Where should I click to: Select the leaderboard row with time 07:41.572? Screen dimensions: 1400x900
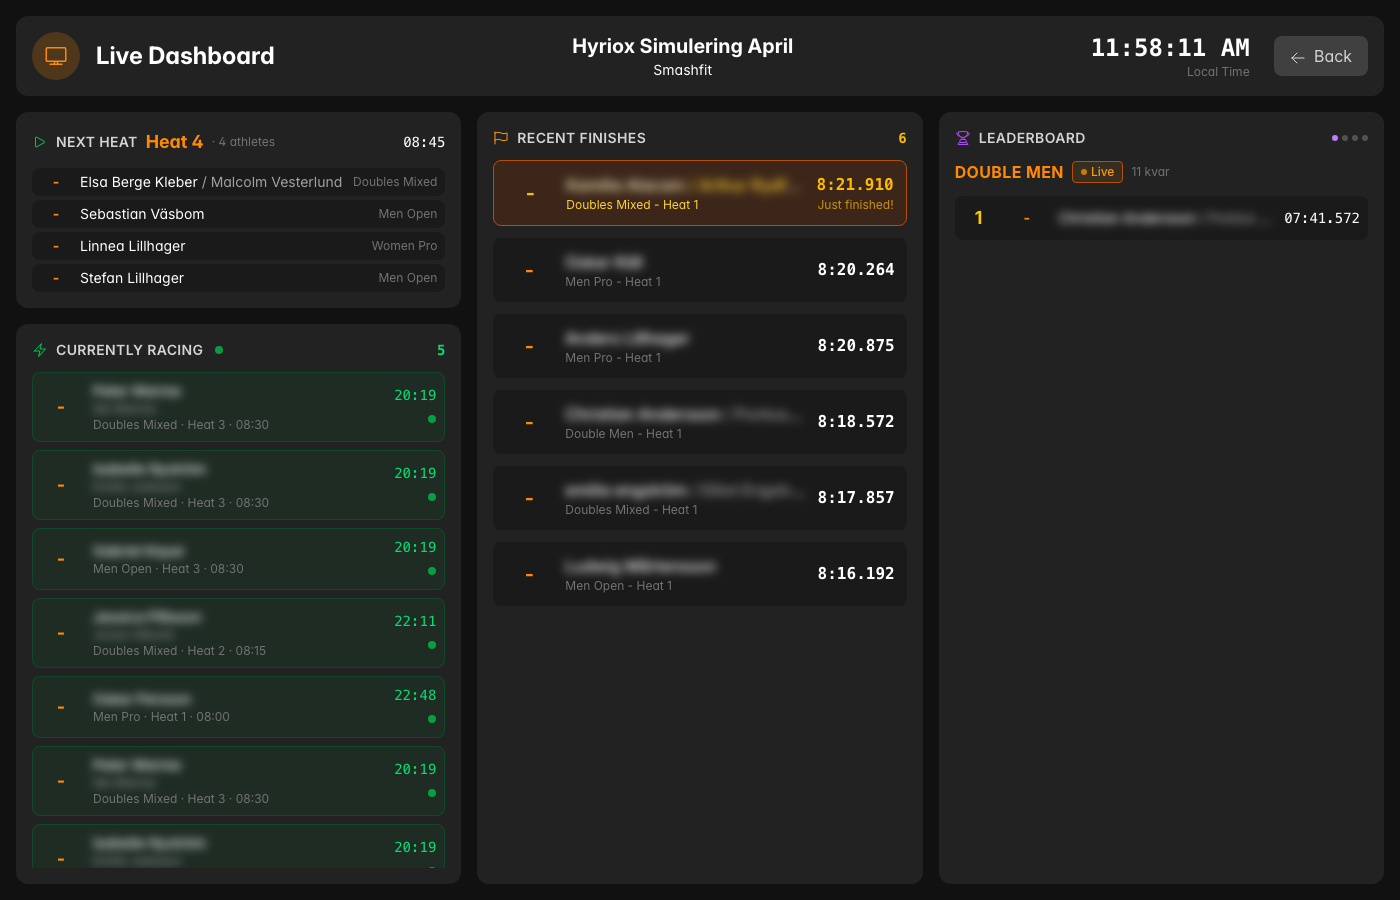click(1161, 218)
